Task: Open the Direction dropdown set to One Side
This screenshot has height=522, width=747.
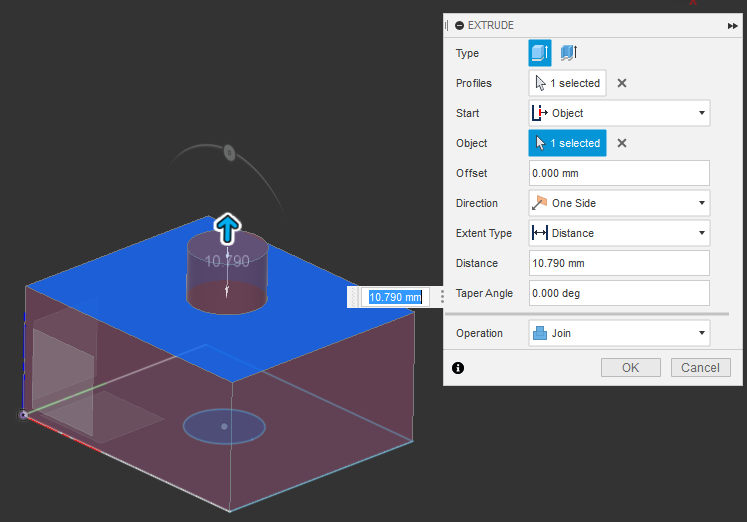Action: coord(619,203)
